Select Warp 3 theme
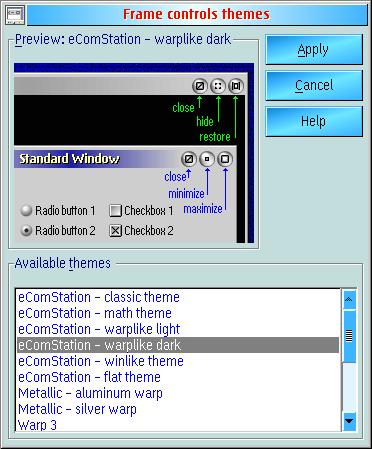 click(x=178, y=425)
